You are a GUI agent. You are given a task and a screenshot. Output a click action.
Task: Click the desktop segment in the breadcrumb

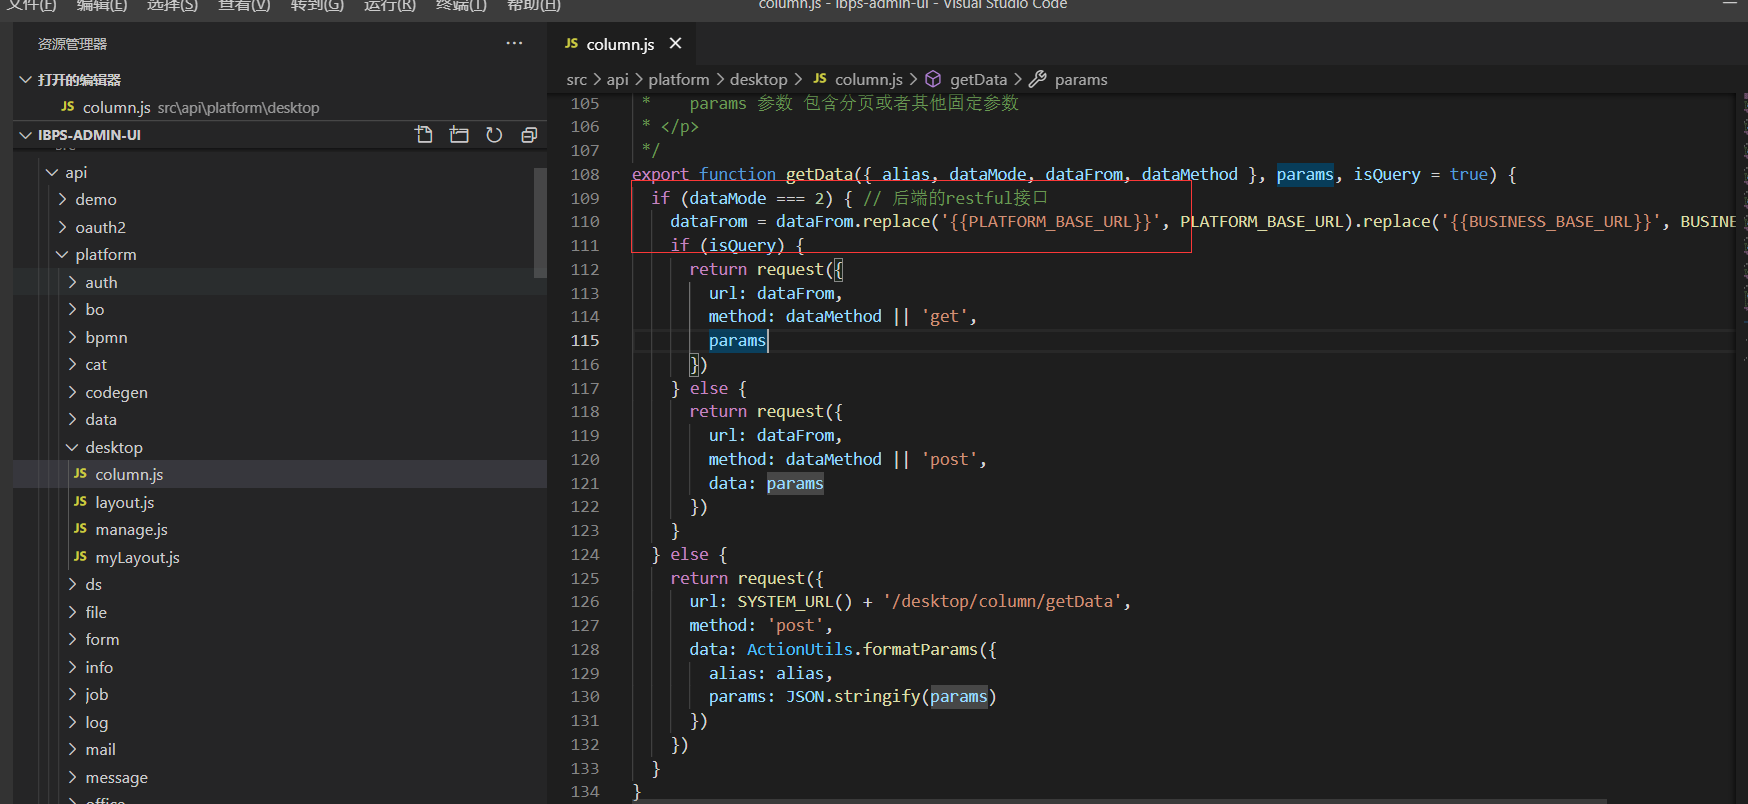click(x=758, y=79)
